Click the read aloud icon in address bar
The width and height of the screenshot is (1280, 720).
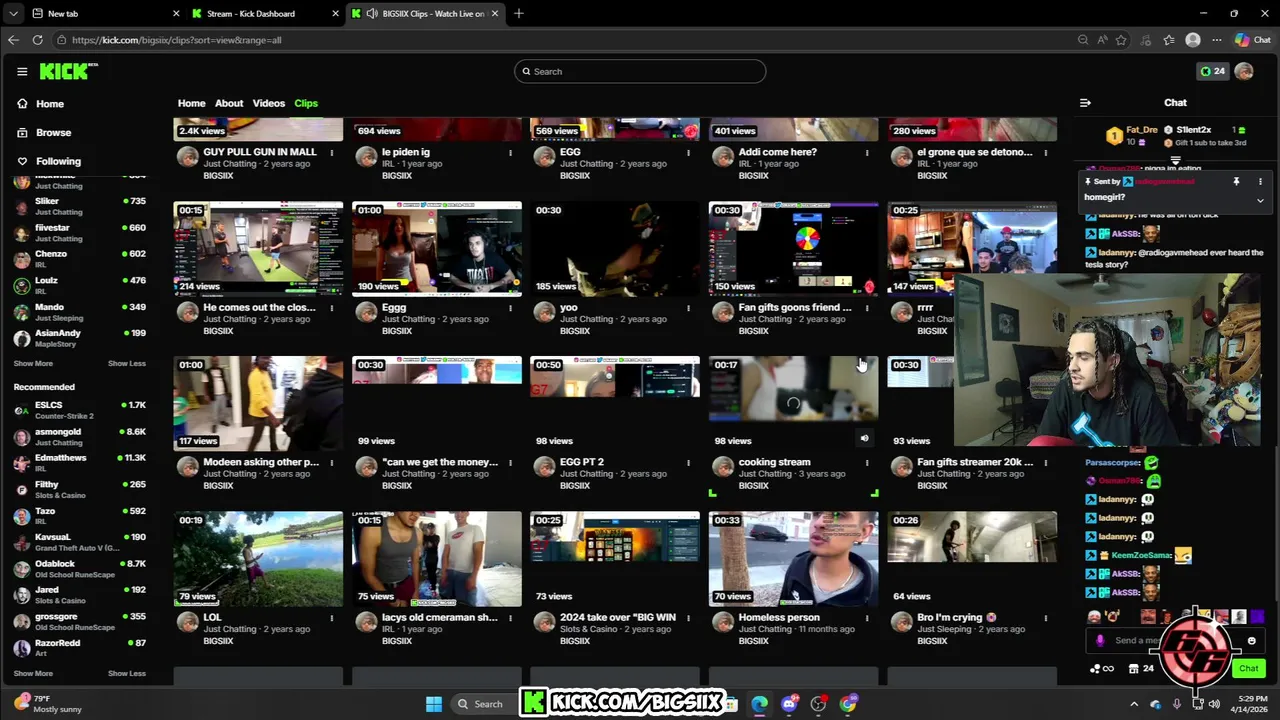click(x=1102, y=40)
